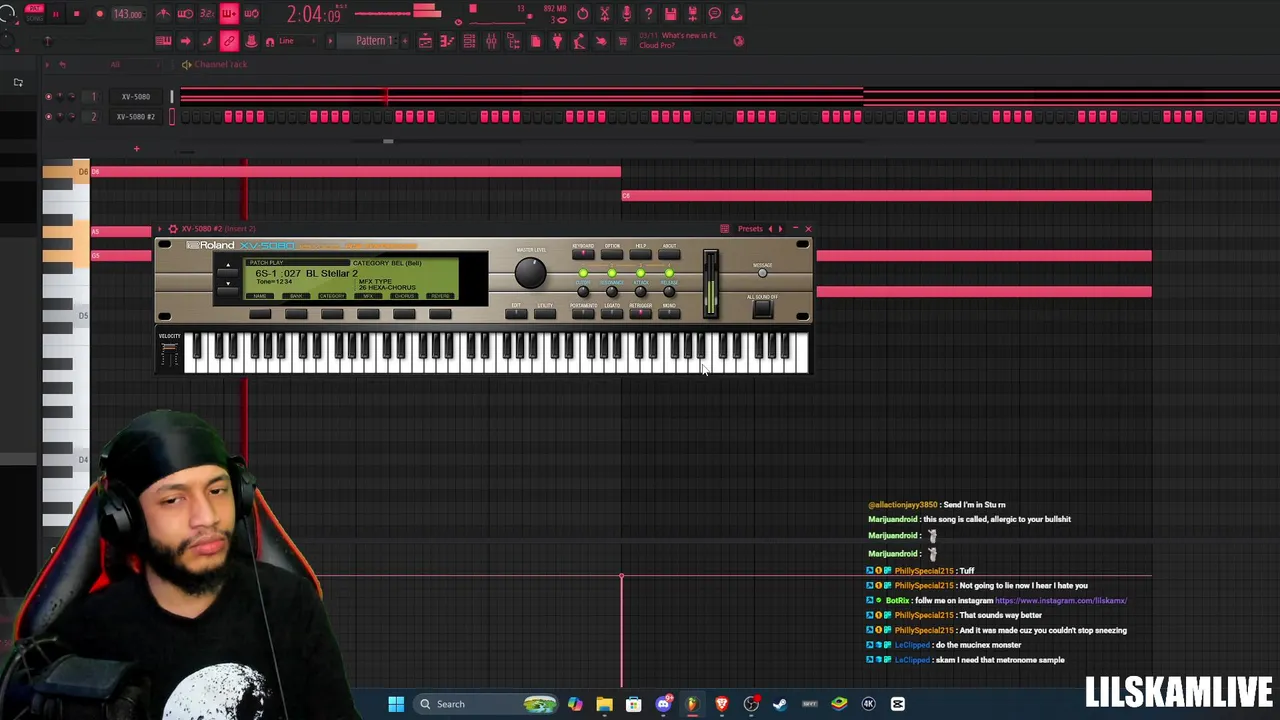Image resolution: width=1280 pixels, height=720 pixels.
Task: Open the Presets menu in plugin window
Action: pyautogui.click(x=750, y=229)
